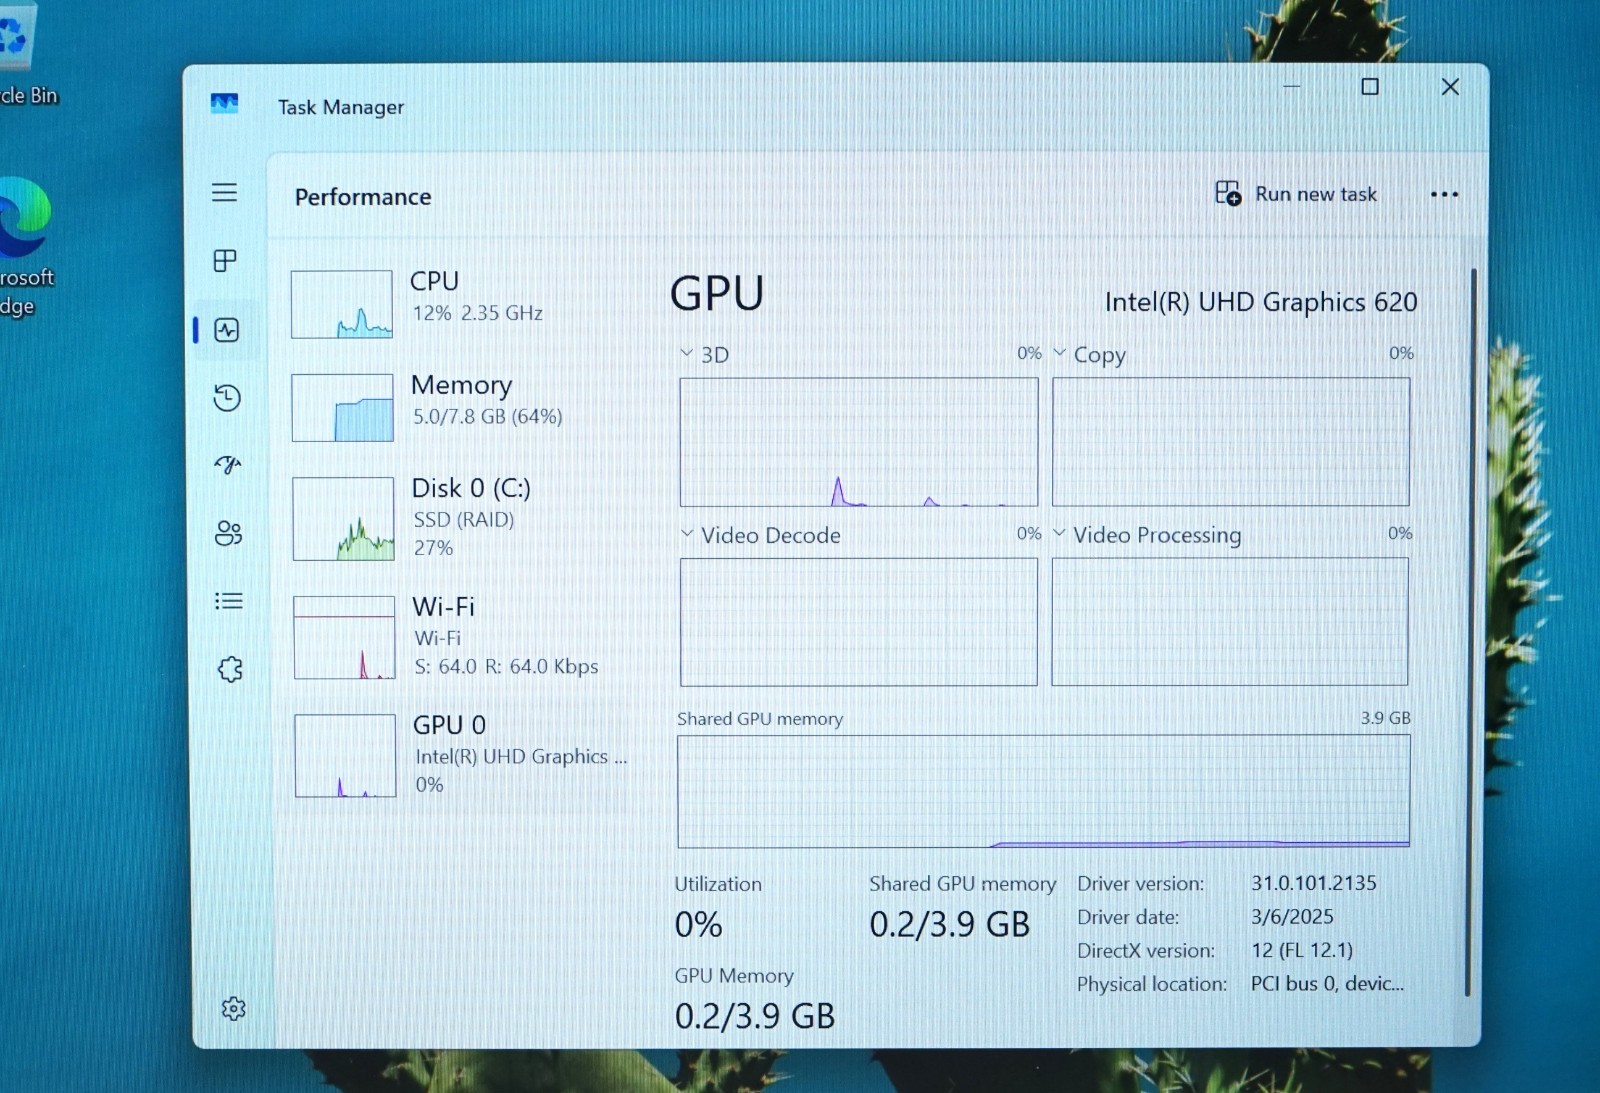Screen dimensions: 1600x1093
Task: Open Task Manager settings gear
Action: click(234, 1009)
